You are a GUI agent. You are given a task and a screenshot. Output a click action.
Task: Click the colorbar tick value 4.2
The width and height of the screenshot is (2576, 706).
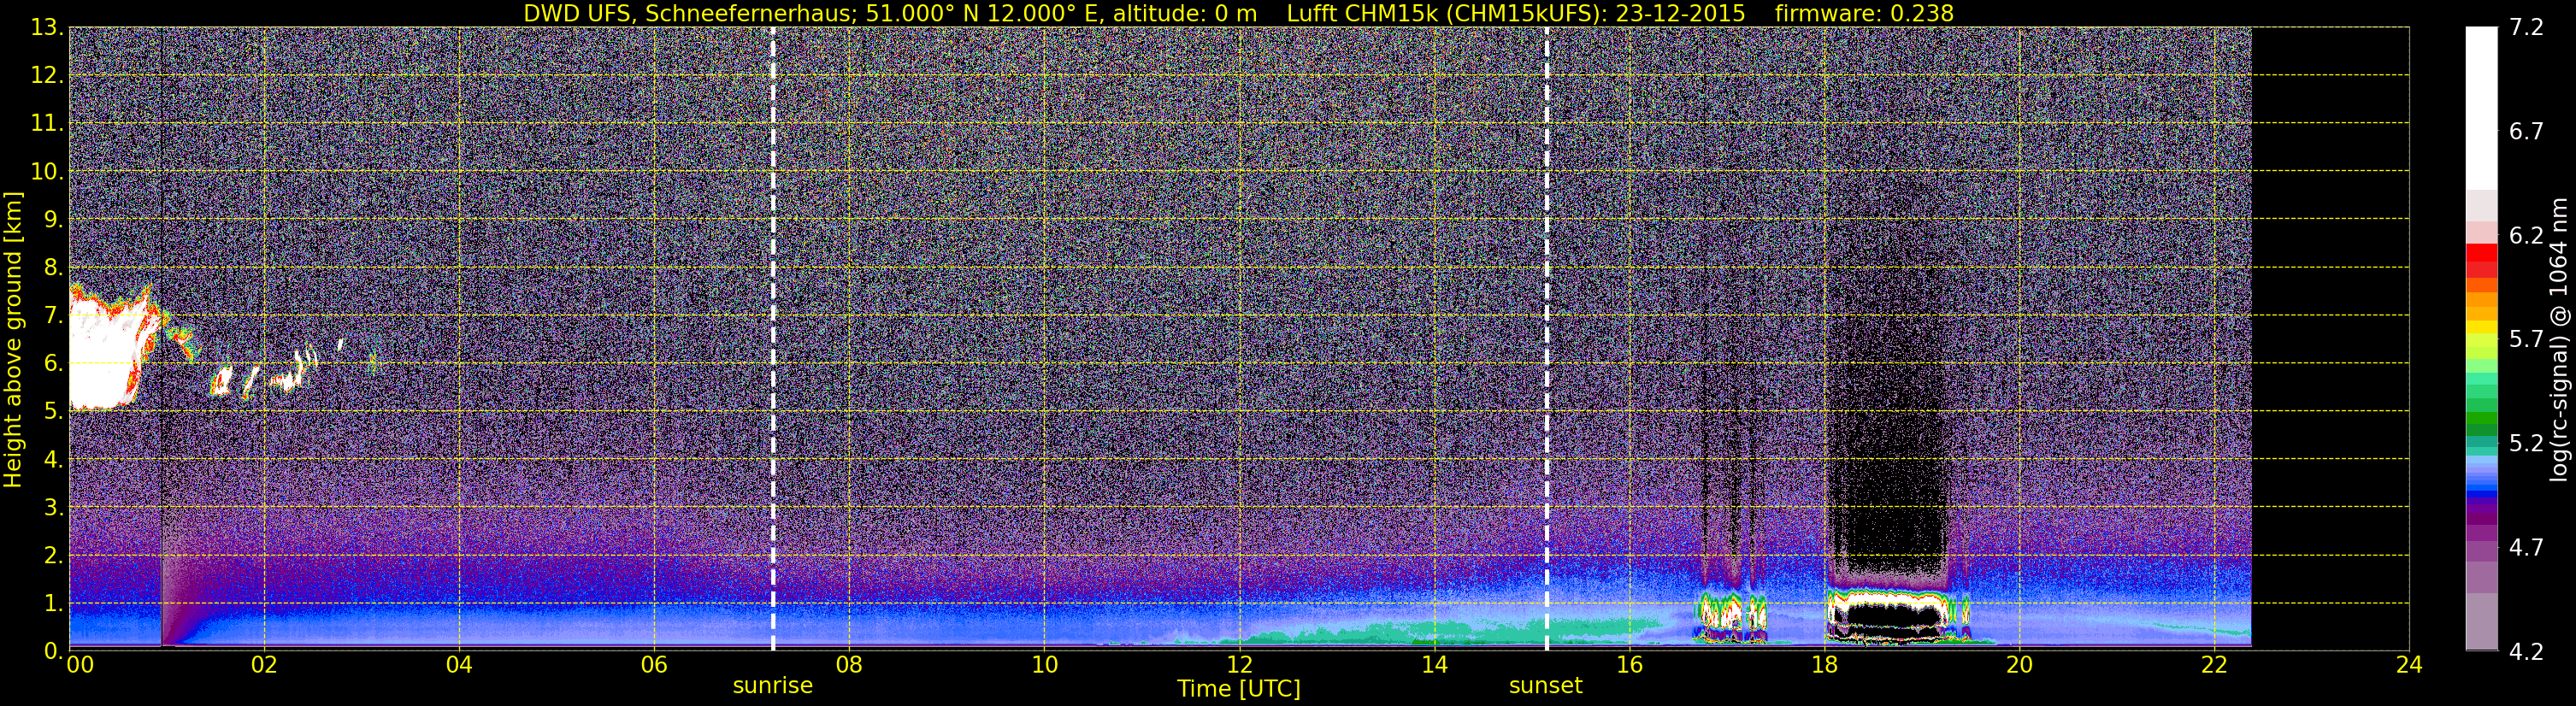pyautogui.click(x=2526, y=652)
